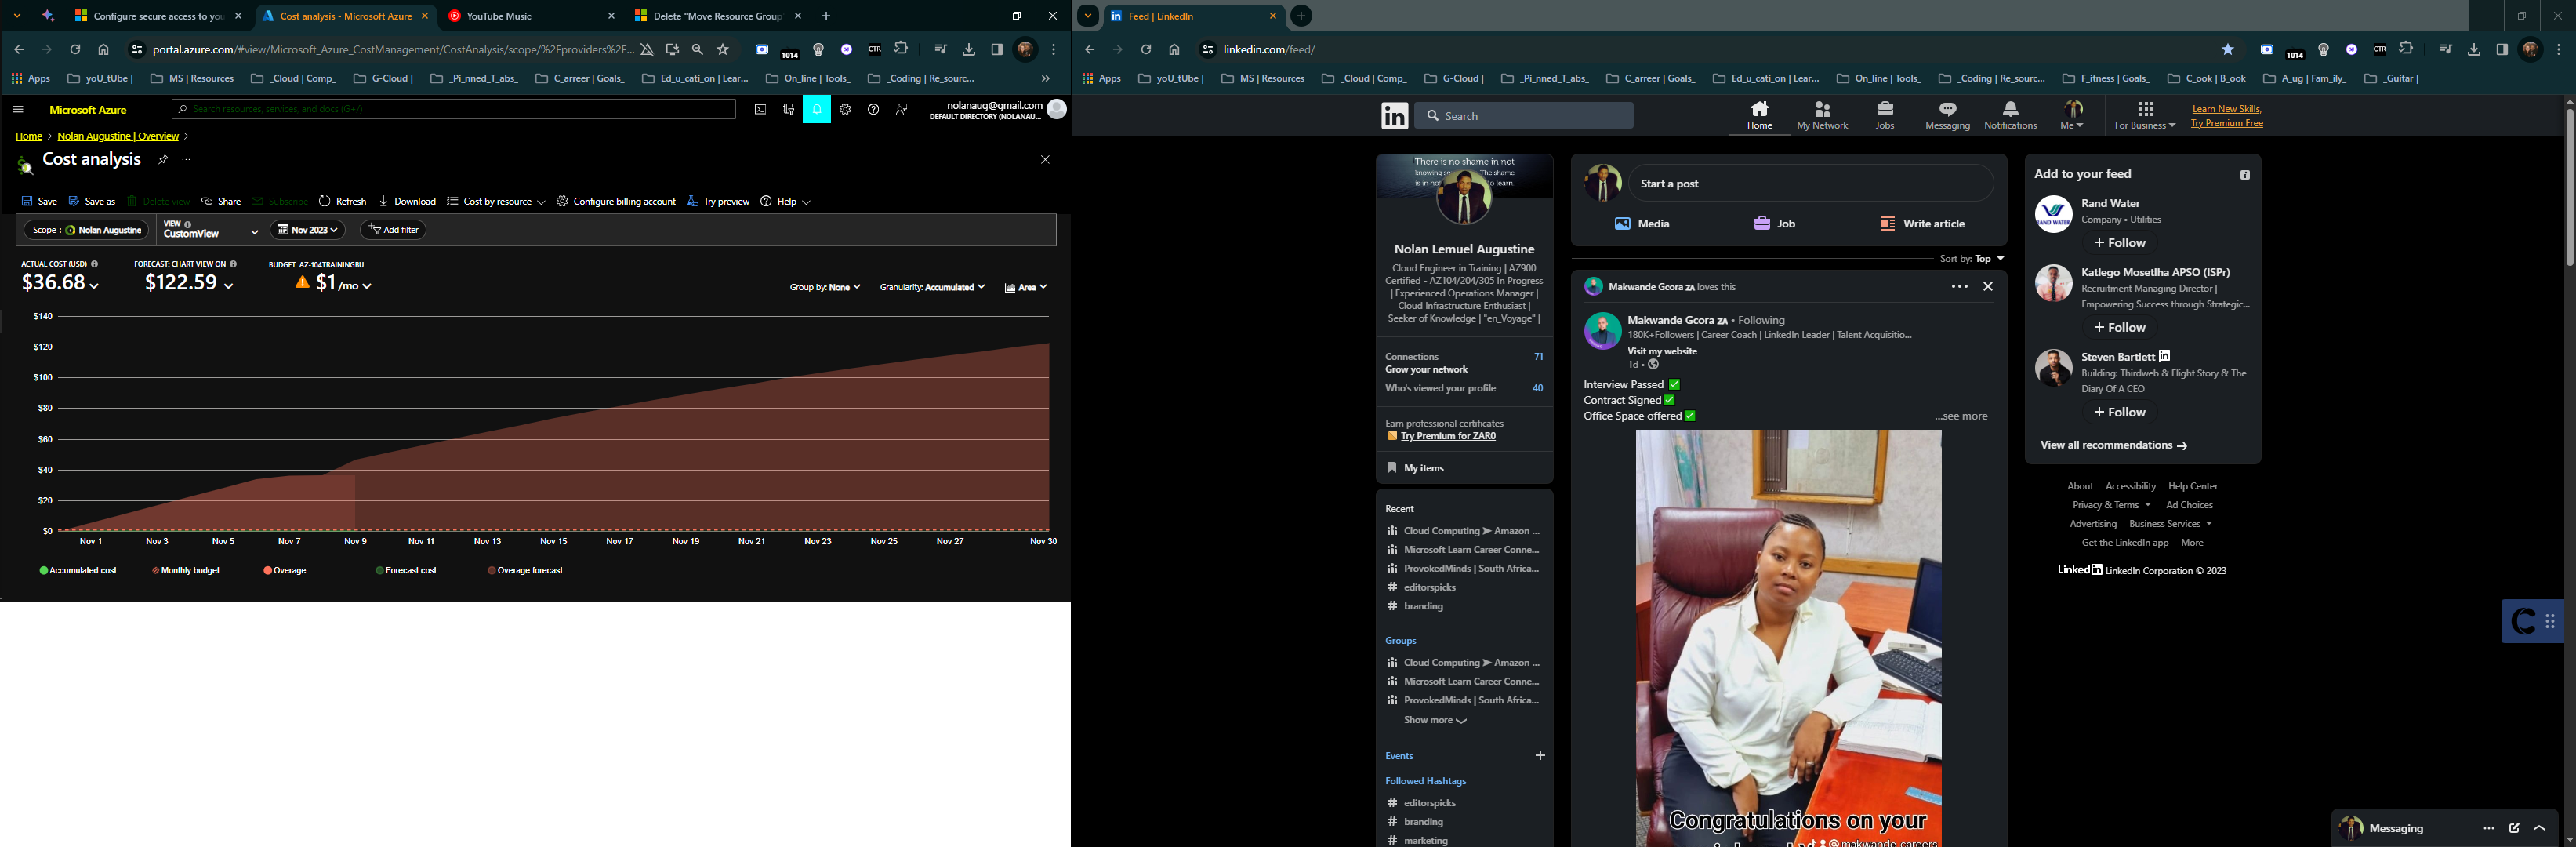Toggle Forecast cost legend series
Image resolution: width=2576 pixels, height=847 pixels.
click(x=406, y=570)
